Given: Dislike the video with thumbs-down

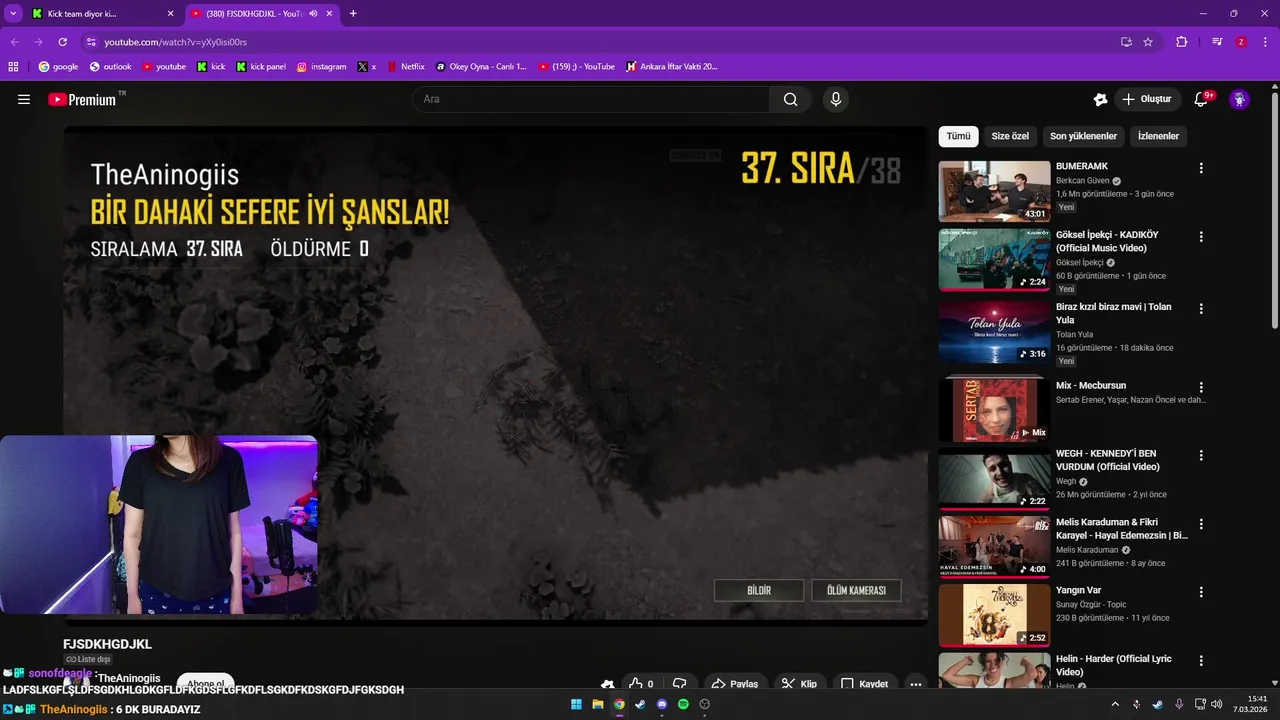Looking at the screenshot, I should 680,684.
